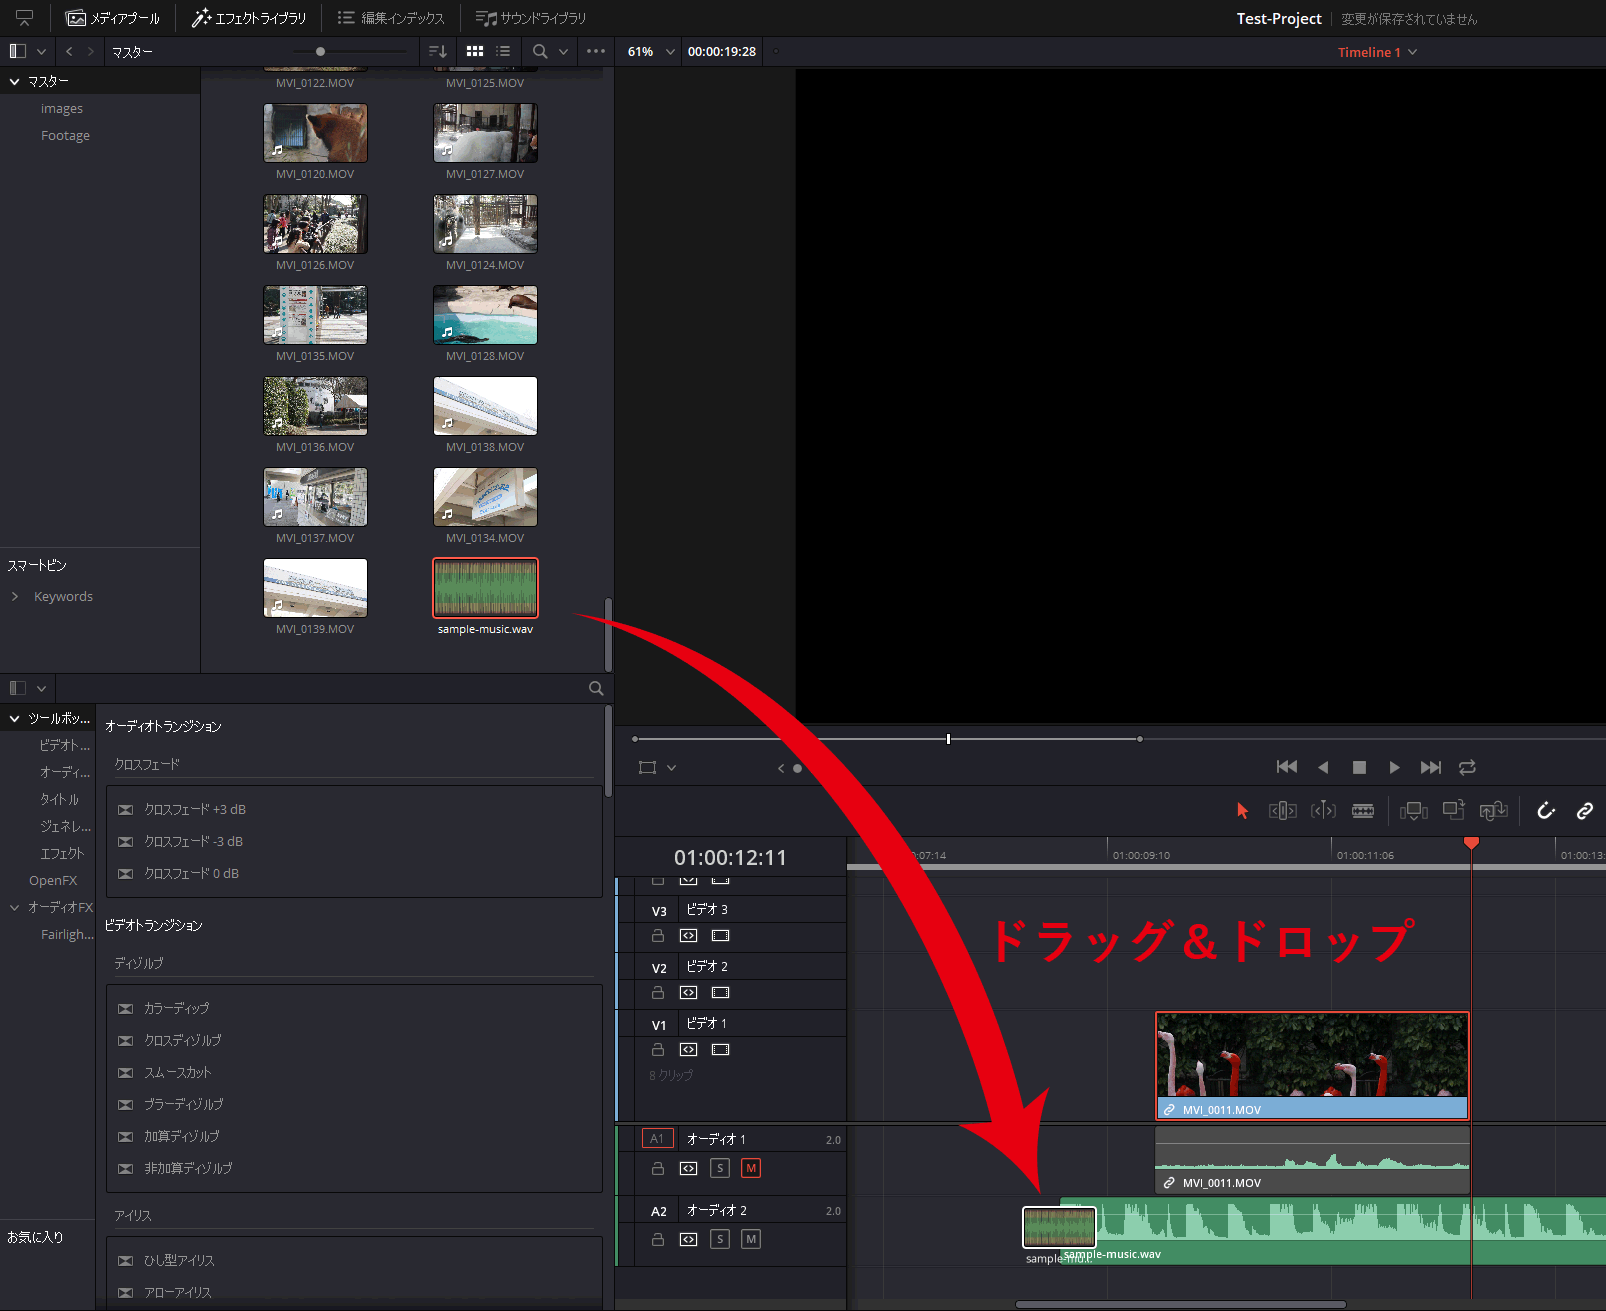Adjust the thumbnail size slider

pos(320,51)
